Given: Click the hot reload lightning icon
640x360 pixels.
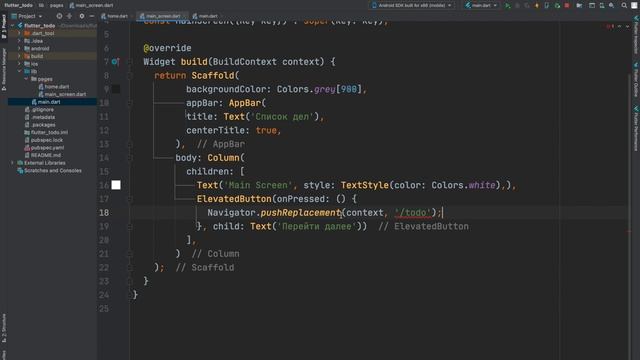Looking at the screenshot, I should [x=537, y=6].
